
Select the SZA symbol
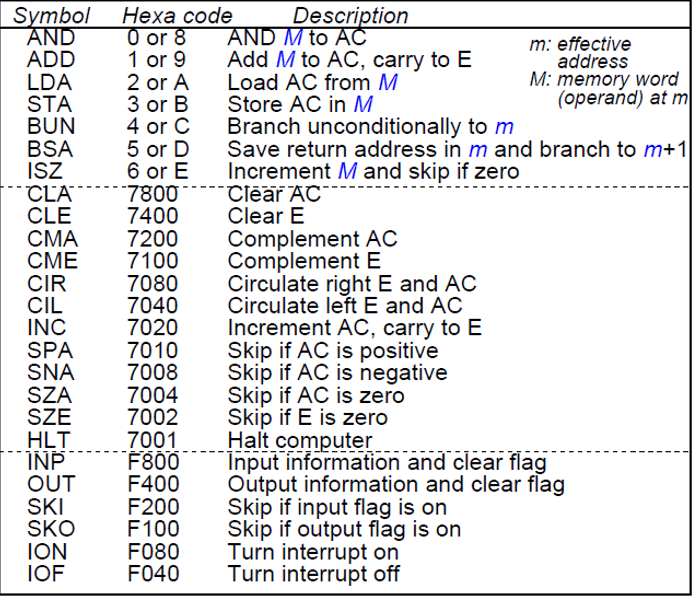tap(49, 395)
